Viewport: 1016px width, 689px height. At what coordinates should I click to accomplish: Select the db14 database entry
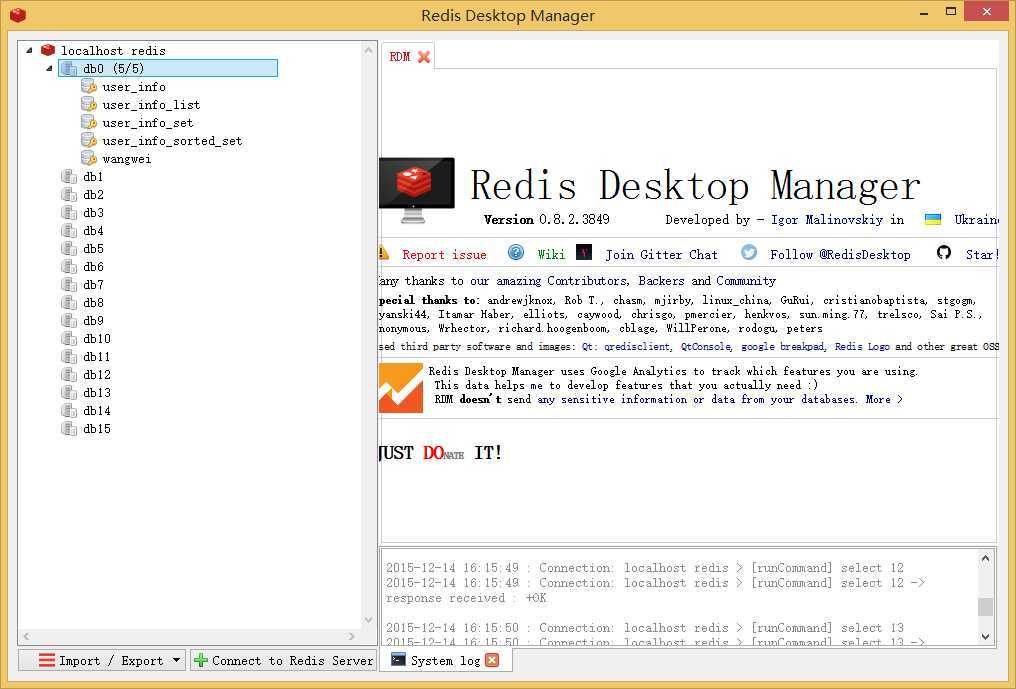pyautogui.click(x=97, y=411)
